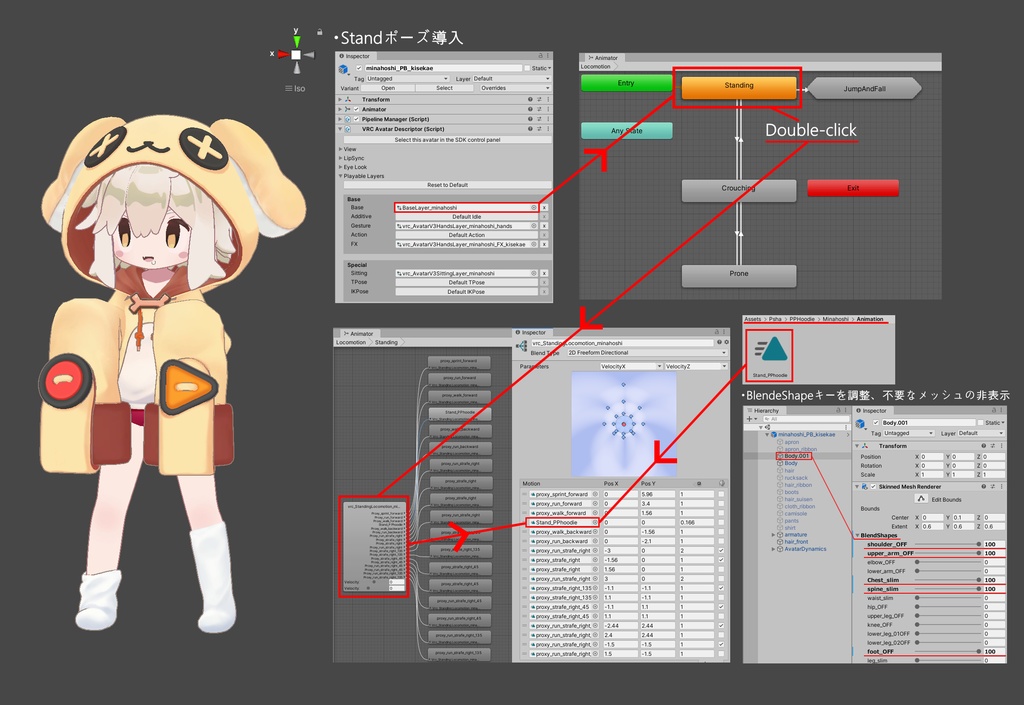Click the Animation folder in Assets breadcrumb
This screenshot has width=1024, height=705.
pos(870,319)
